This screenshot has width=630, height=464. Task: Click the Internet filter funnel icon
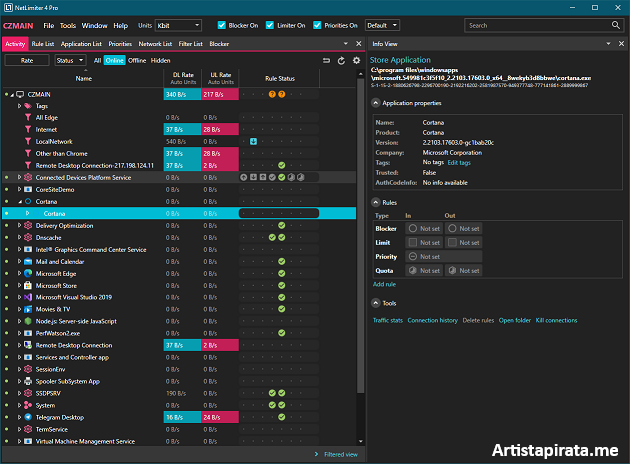pos(28,129)
